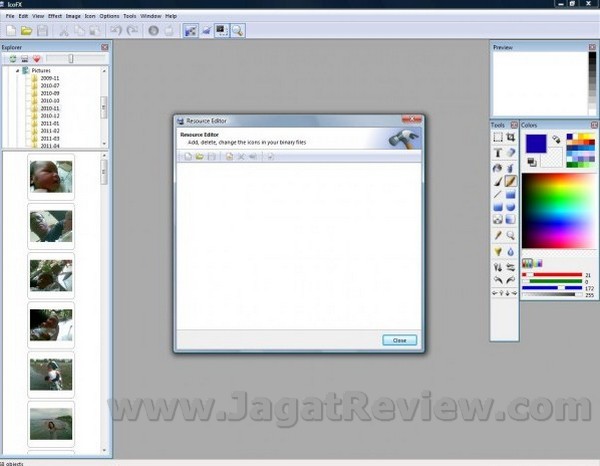Click the open folder icon in Resource Editor
This screenshot has width=600, height=466.
coord(199,157)
